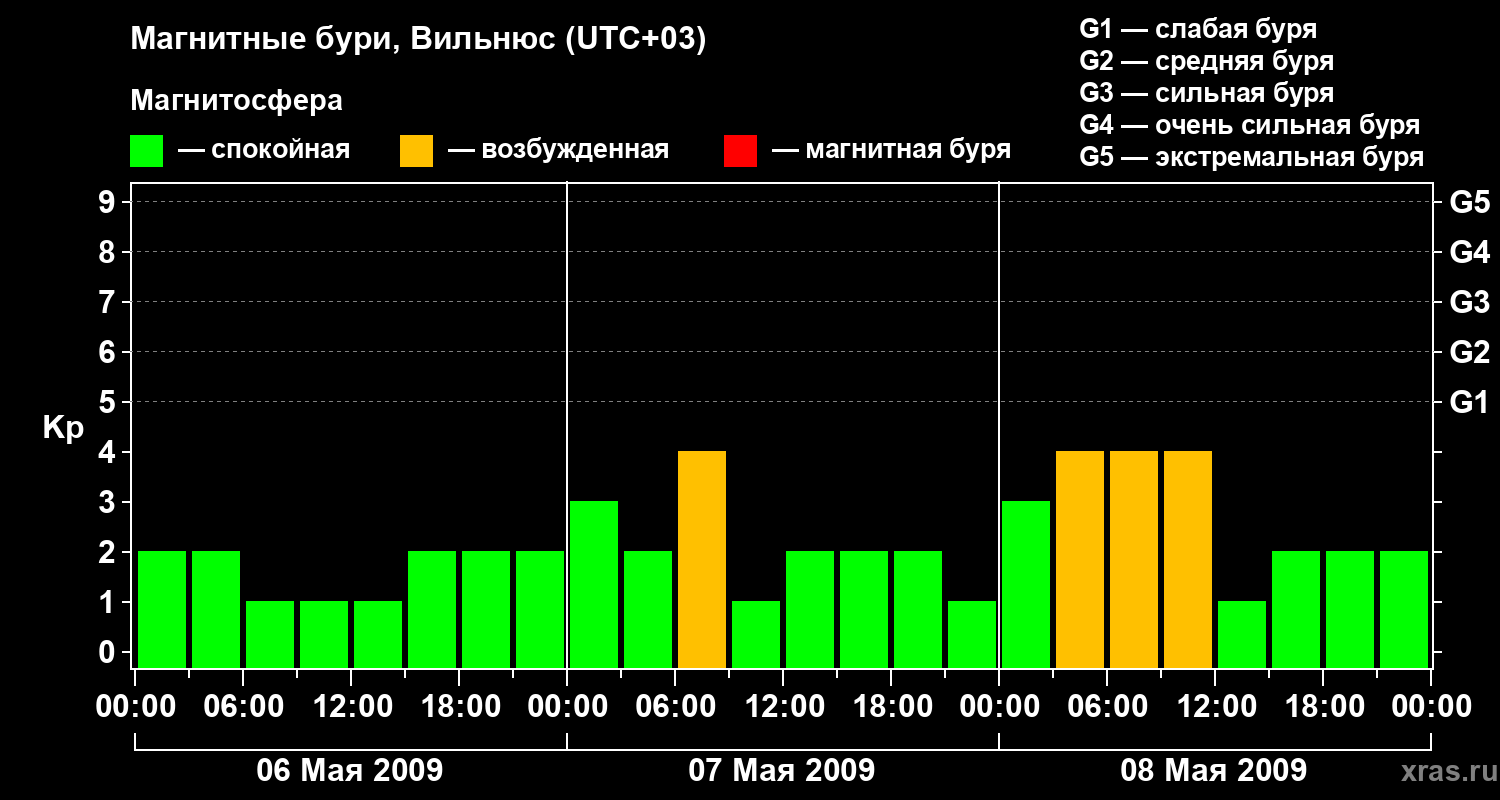Click the 07 Мая bar for 15:00–18:00
Screen dimensions: 1500x800
(864, 609)
